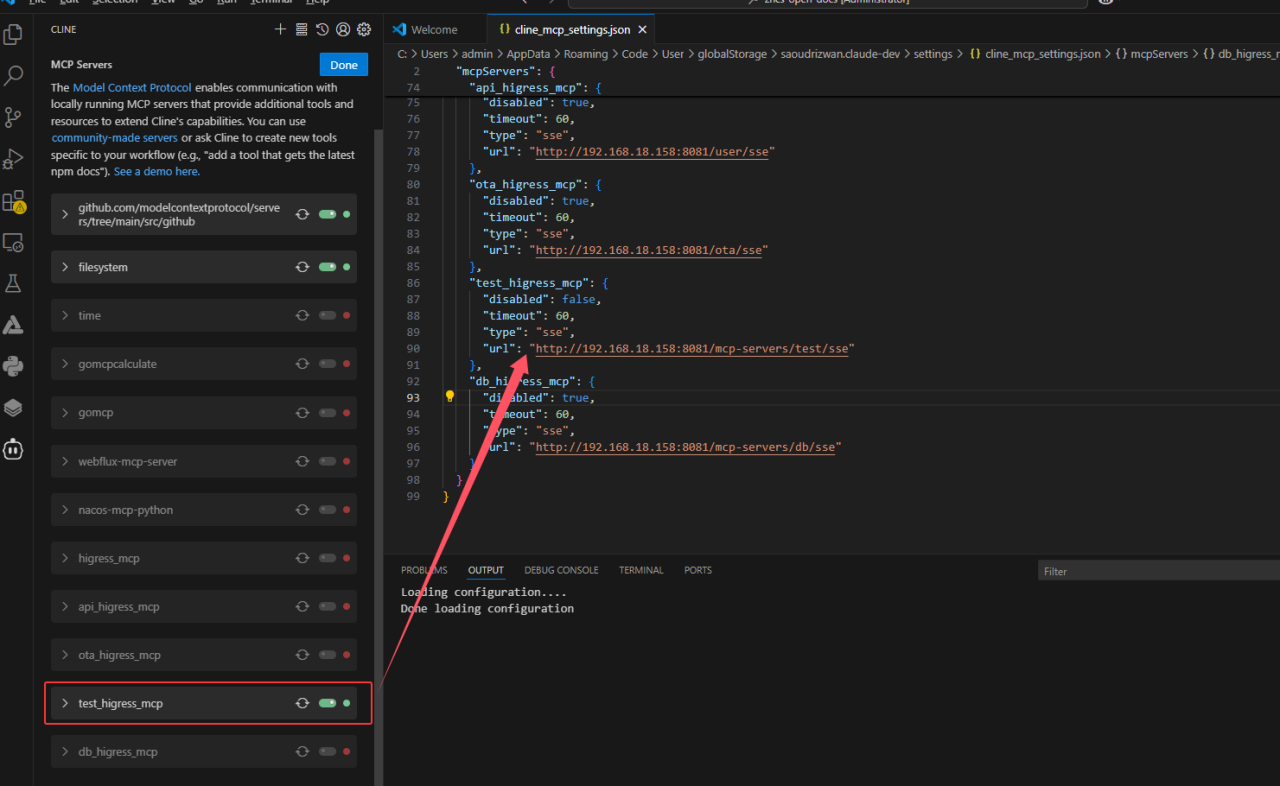The height and width of the screenshot is (786, 1280).
Task: Expand the db_higress_mcp entry
Action: [x=65, y=751]
